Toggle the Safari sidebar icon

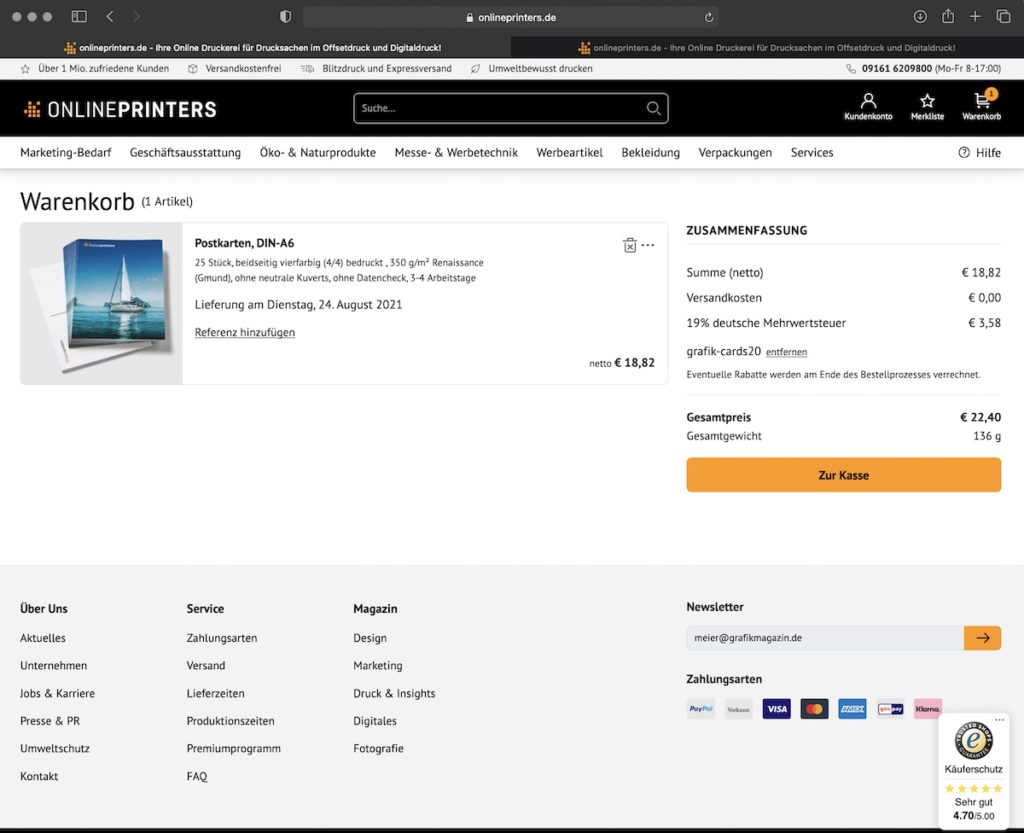79,16
